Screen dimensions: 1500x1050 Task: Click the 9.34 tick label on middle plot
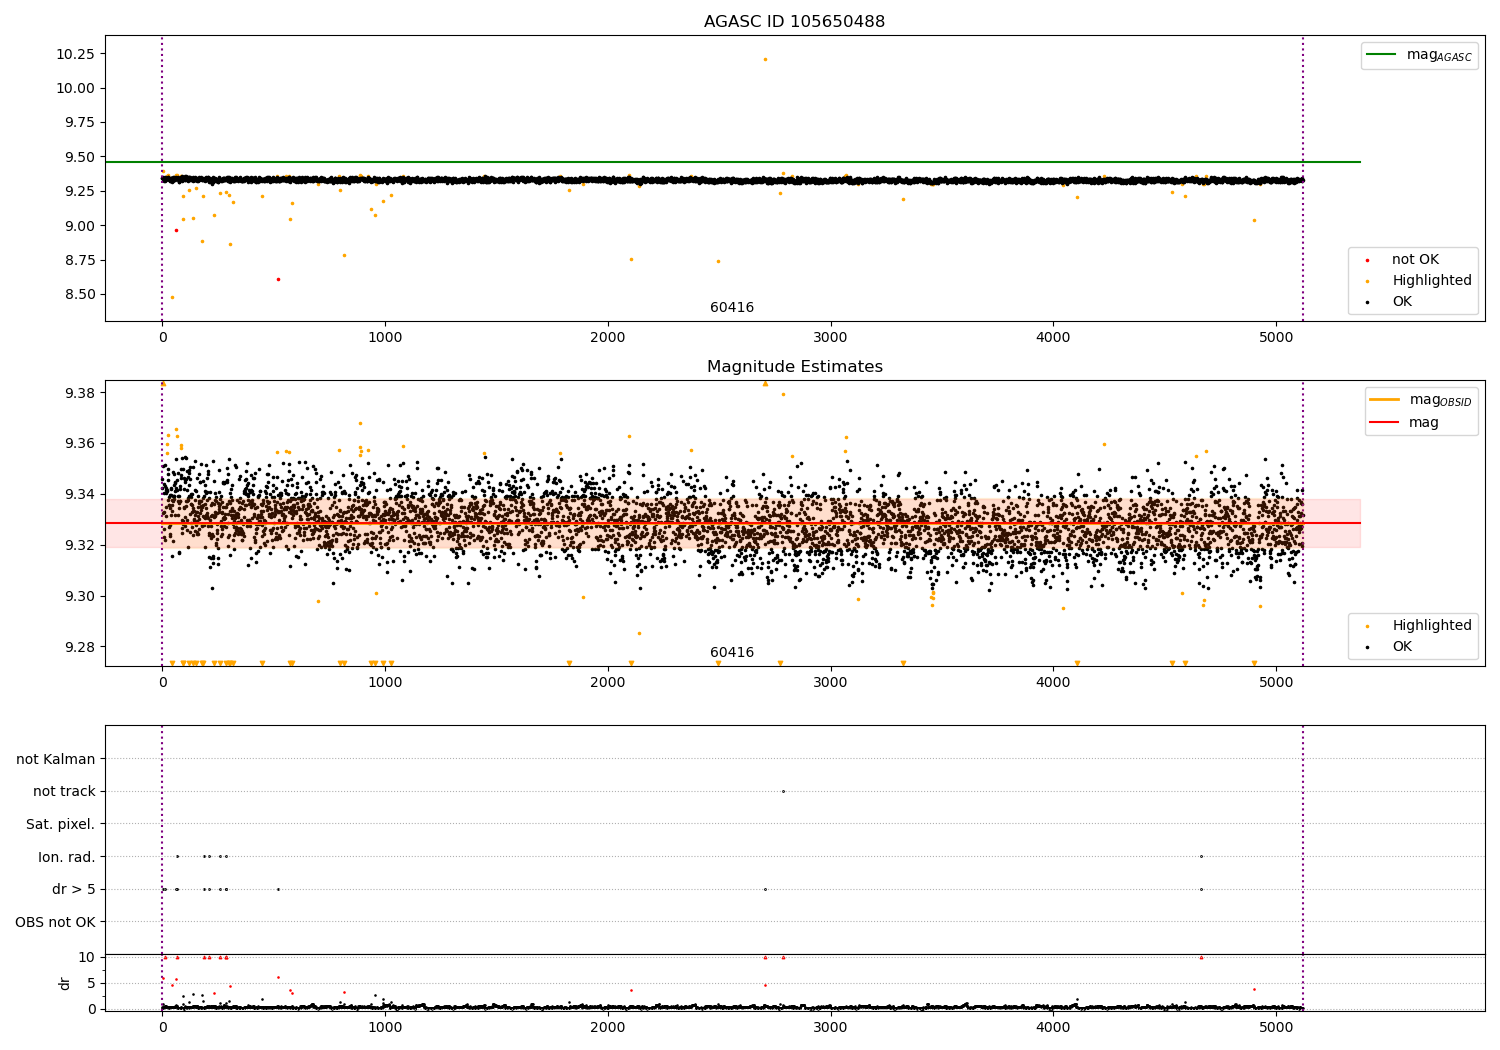79,494
